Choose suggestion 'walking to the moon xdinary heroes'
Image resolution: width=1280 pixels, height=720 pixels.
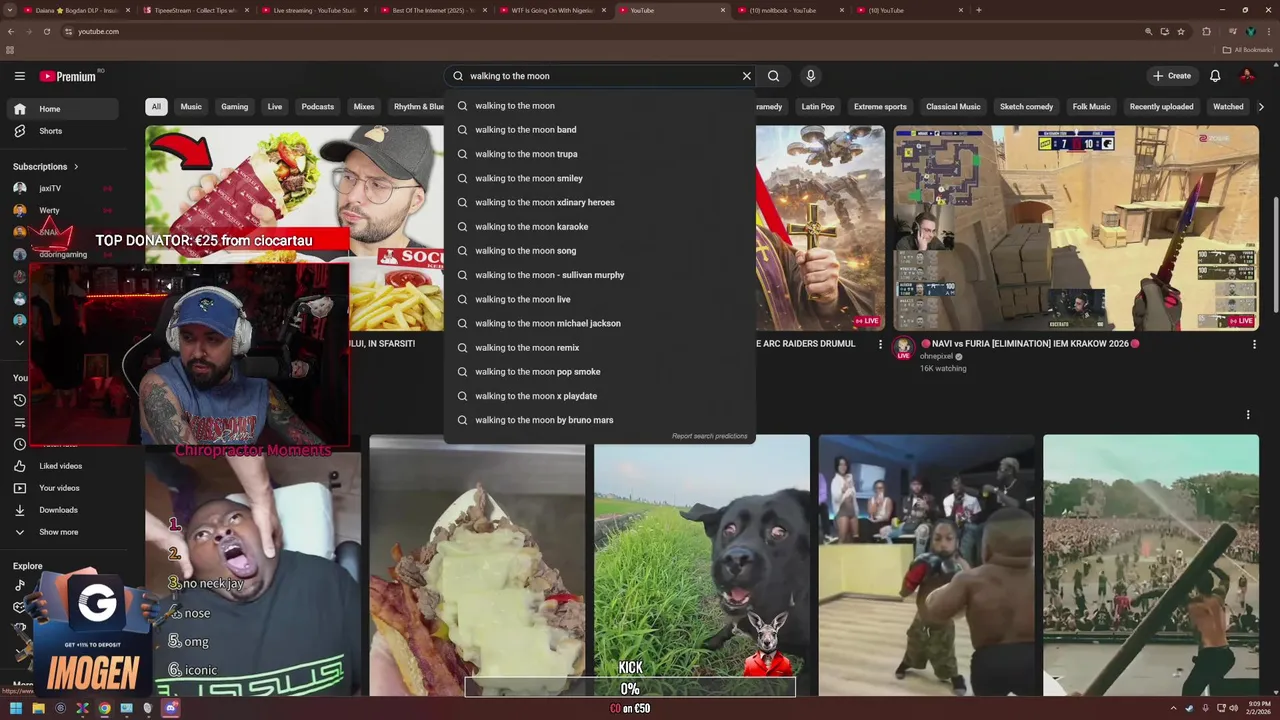(600, 202)
